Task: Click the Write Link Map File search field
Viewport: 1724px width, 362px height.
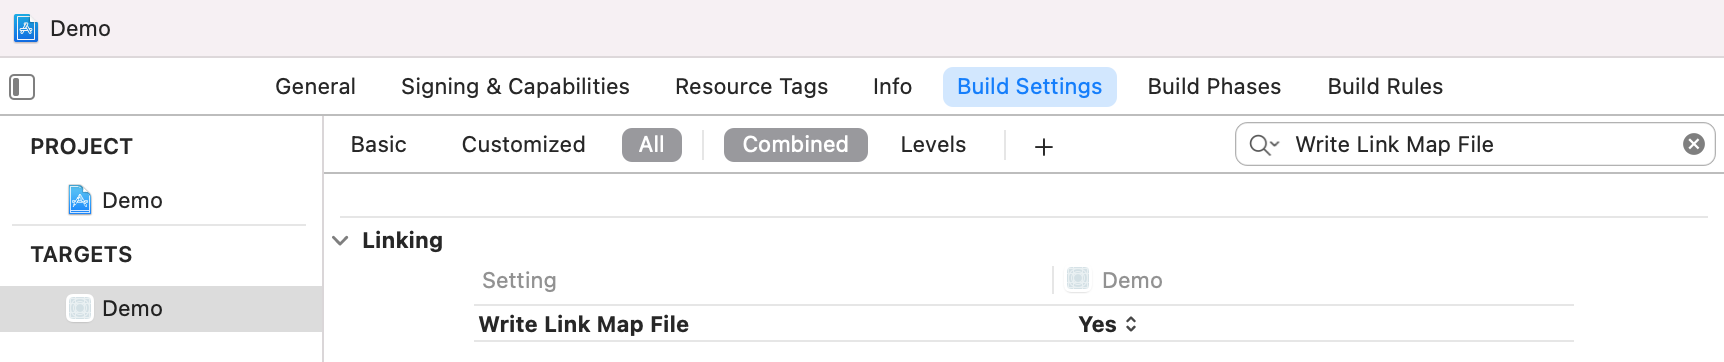Action: point(1475,145)
